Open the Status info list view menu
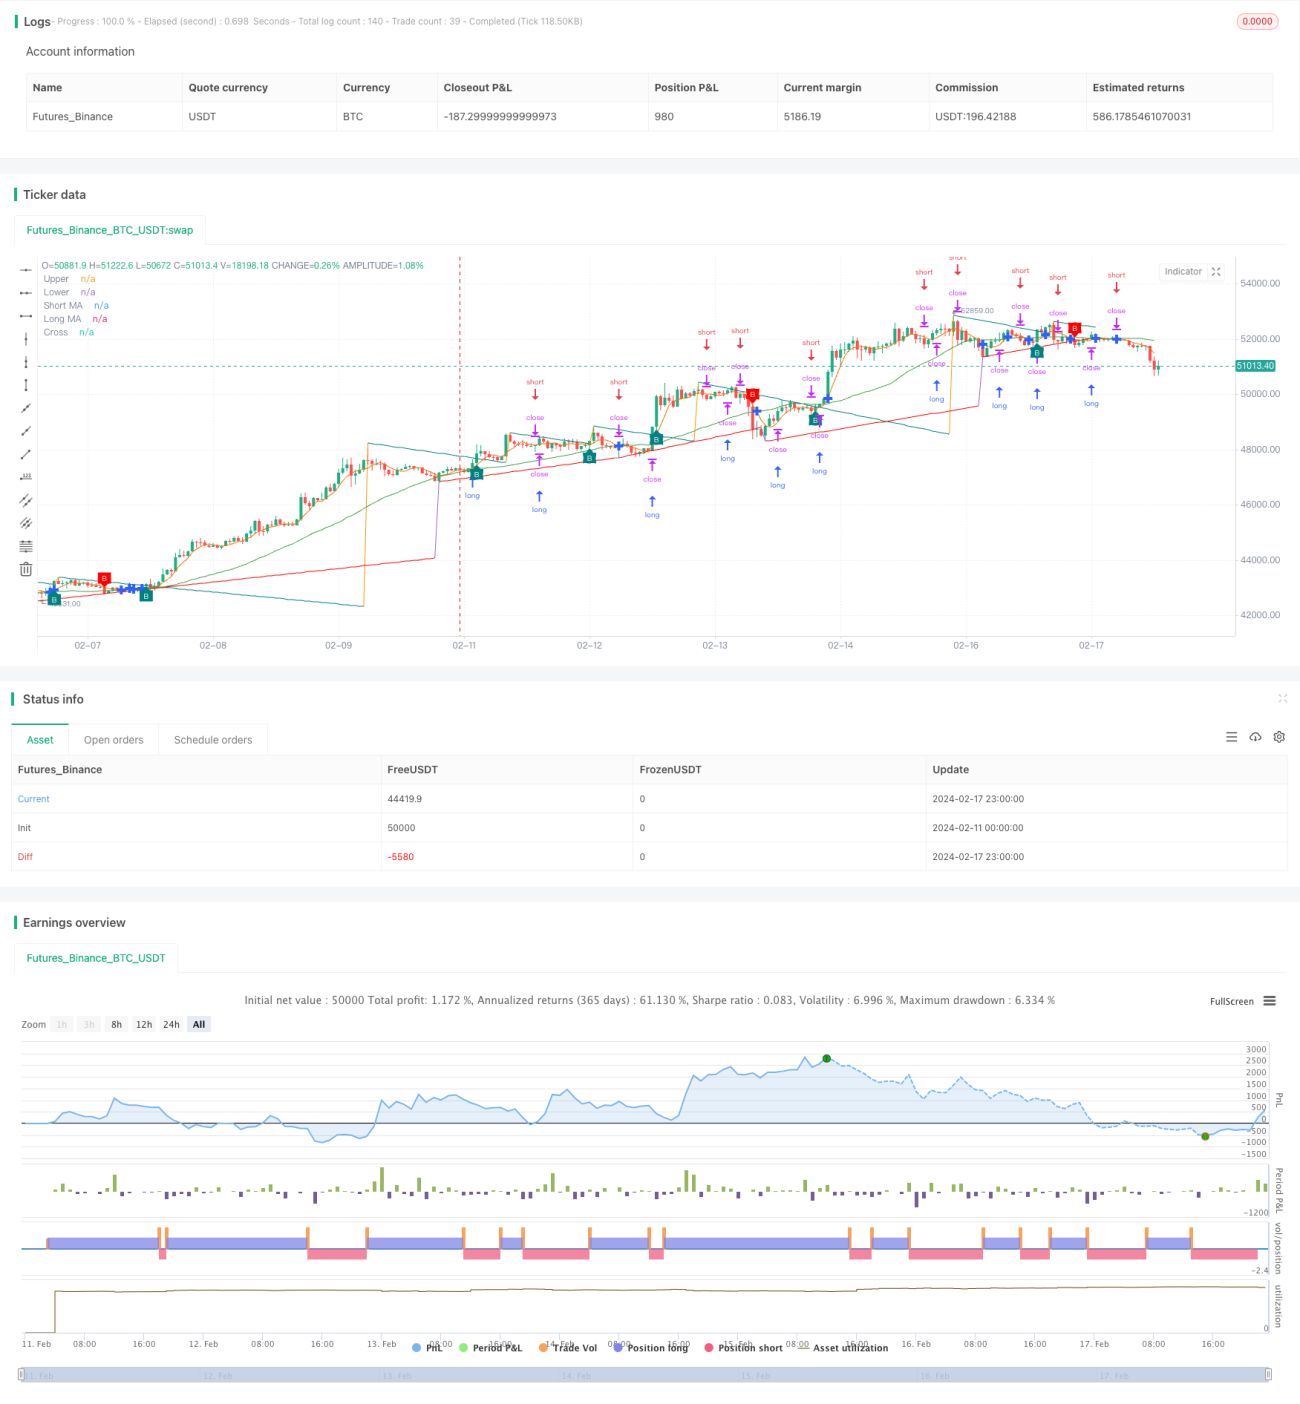 (1231, 737)
